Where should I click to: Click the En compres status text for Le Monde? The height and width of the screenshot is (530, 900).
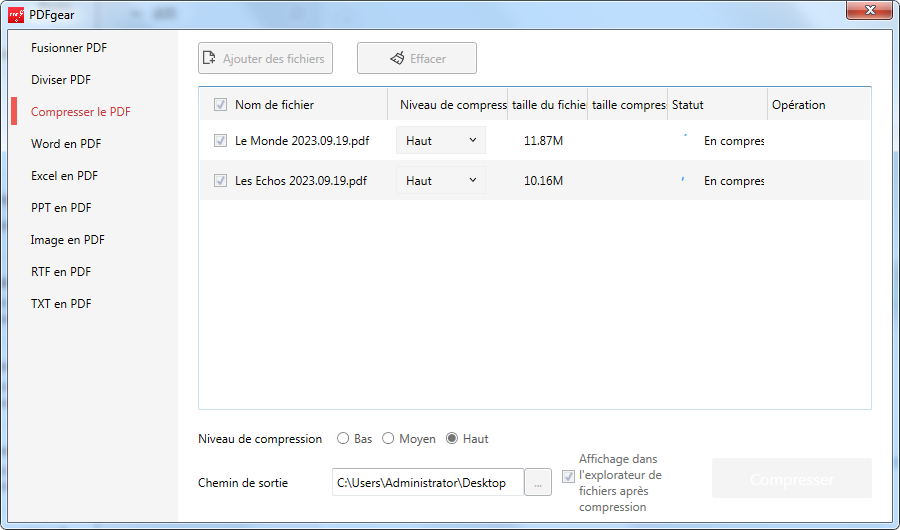[734, 141]
